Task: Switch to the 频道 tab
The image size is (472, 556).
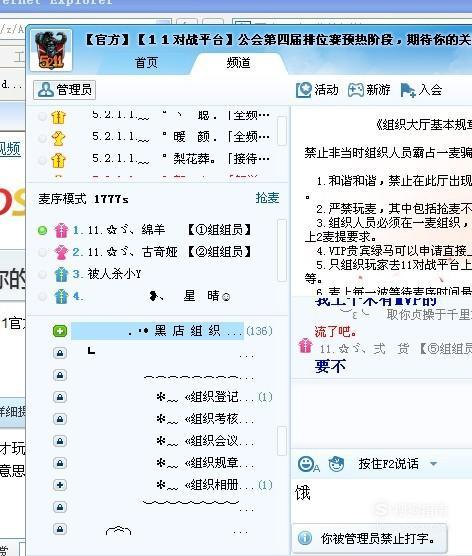Action: pyautogui.click(x=238, y=63)
